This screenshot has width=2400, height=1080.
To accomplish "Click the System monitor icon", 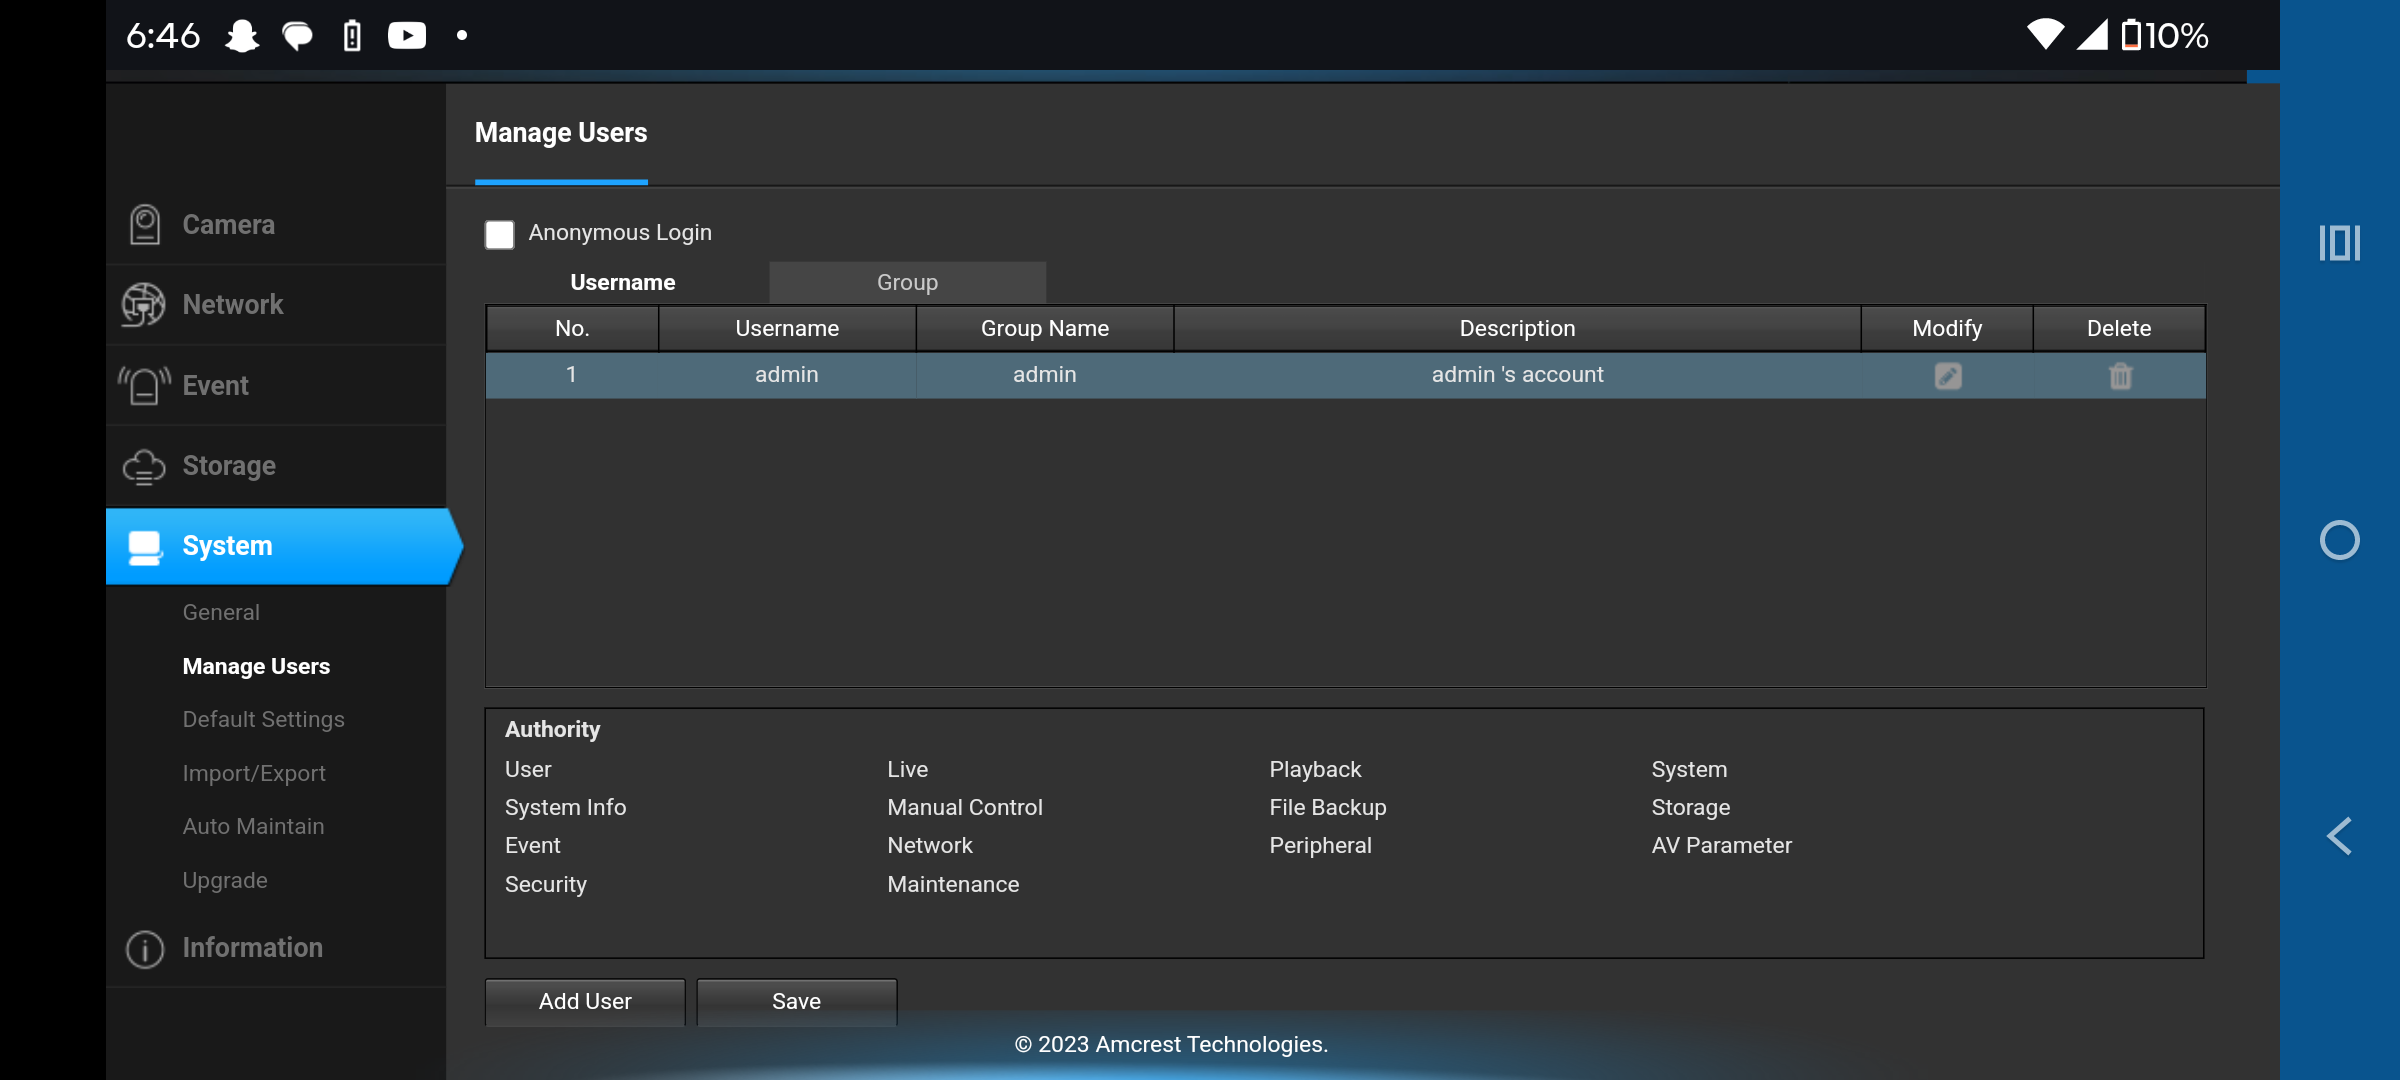I will (145, 547).
